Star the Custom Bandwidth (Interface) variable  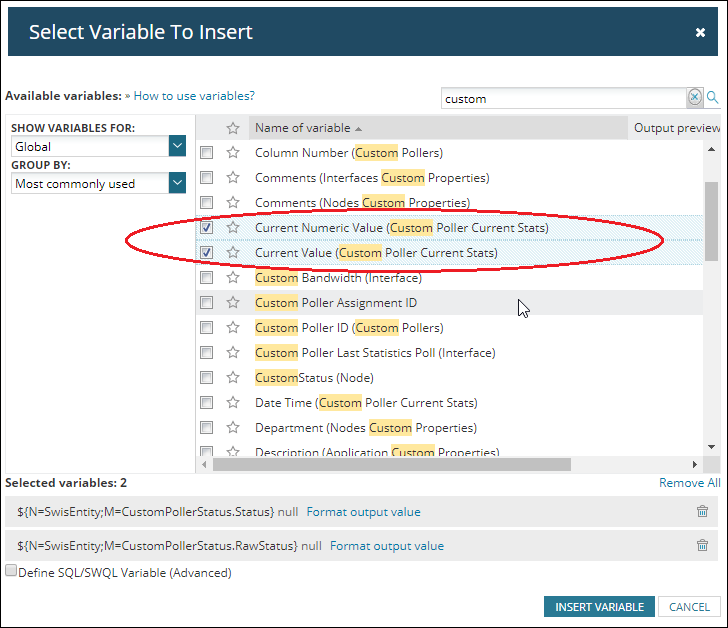[x=233, y=278]
